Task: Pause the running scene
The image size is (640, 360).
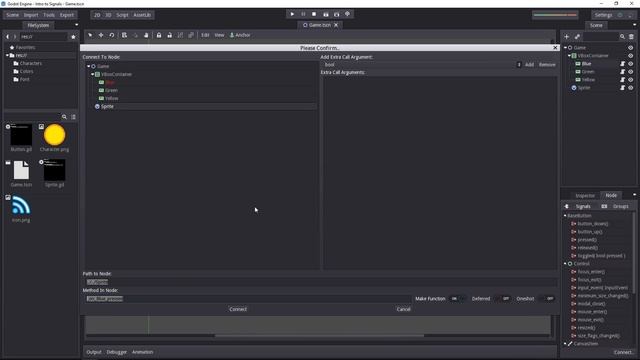Action: coord(303,14)
